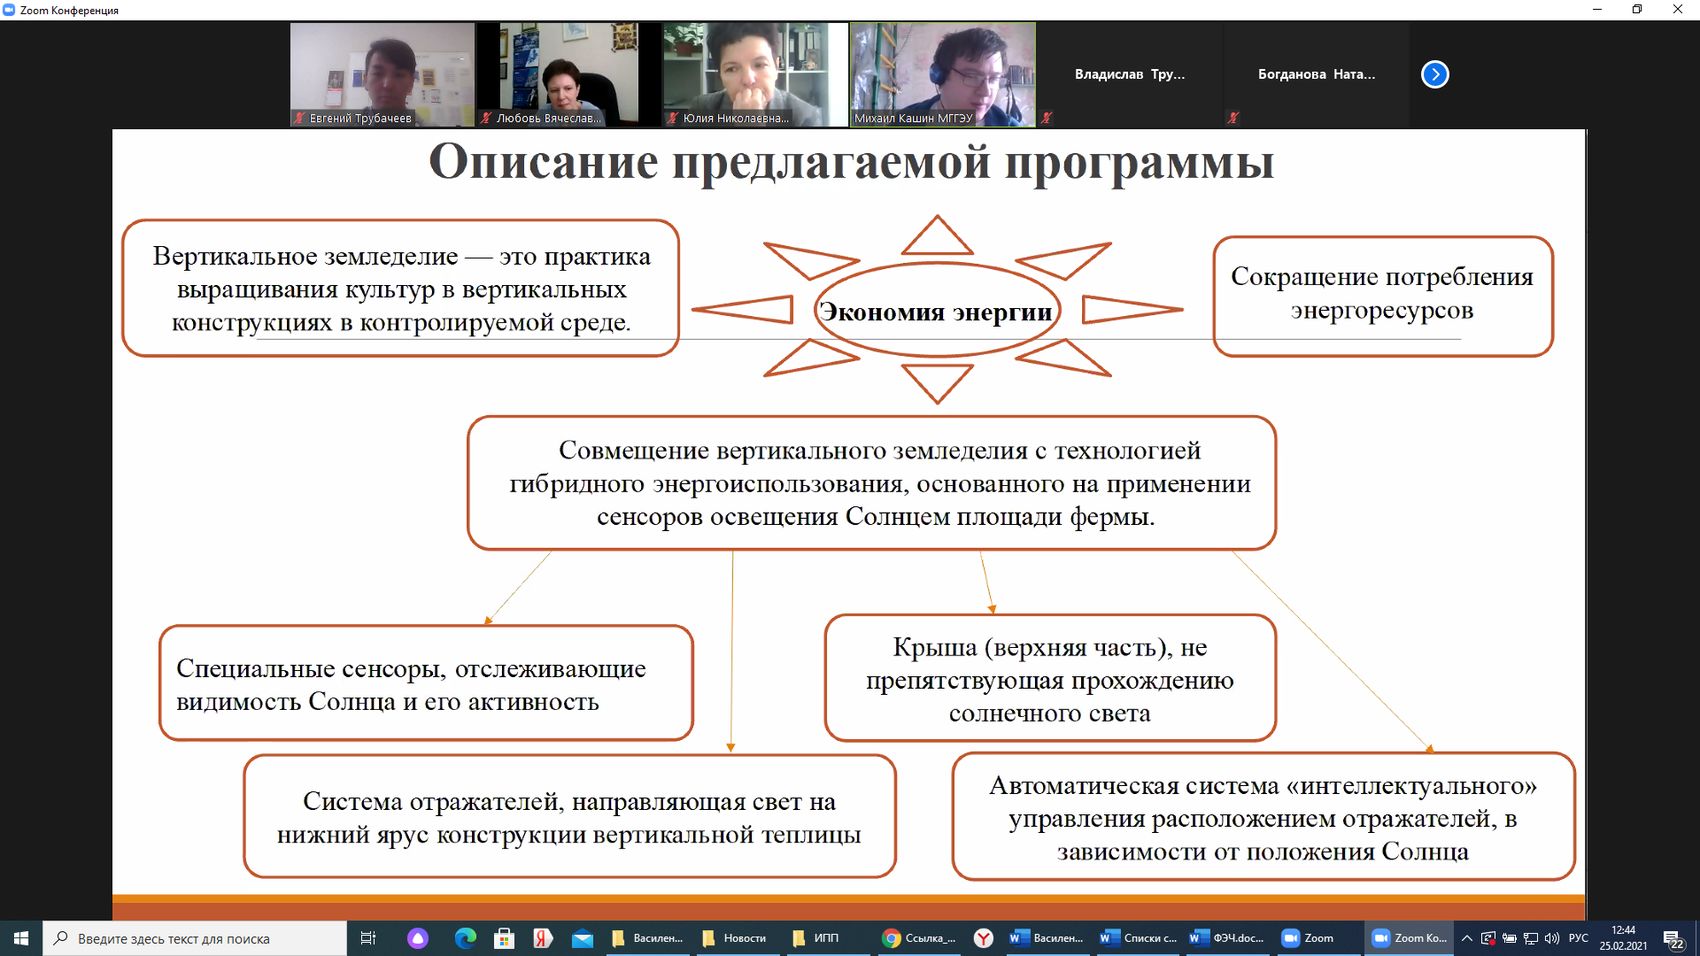The height and width of the screenshot is (956, 1700).
Task: Open the Списки с... Word document
Action: point(1138,938)
